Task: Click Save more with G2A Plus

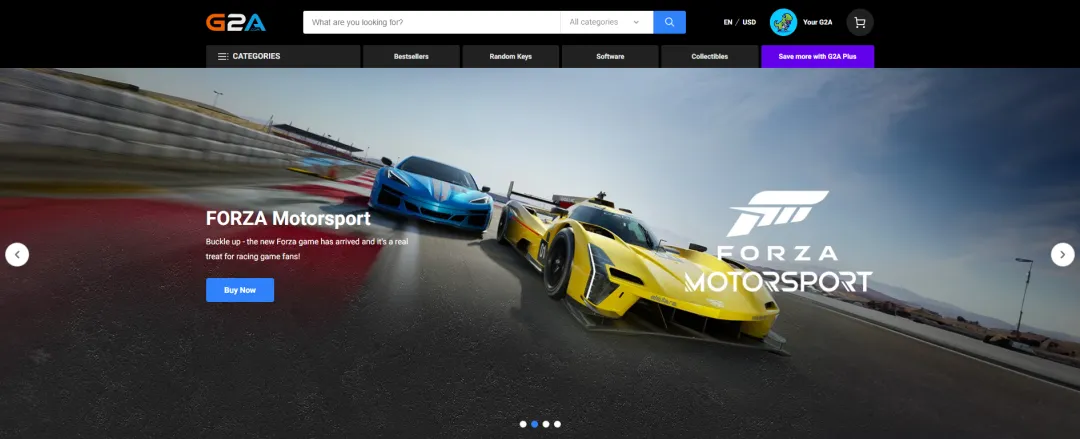Action: tap(818, 57)
